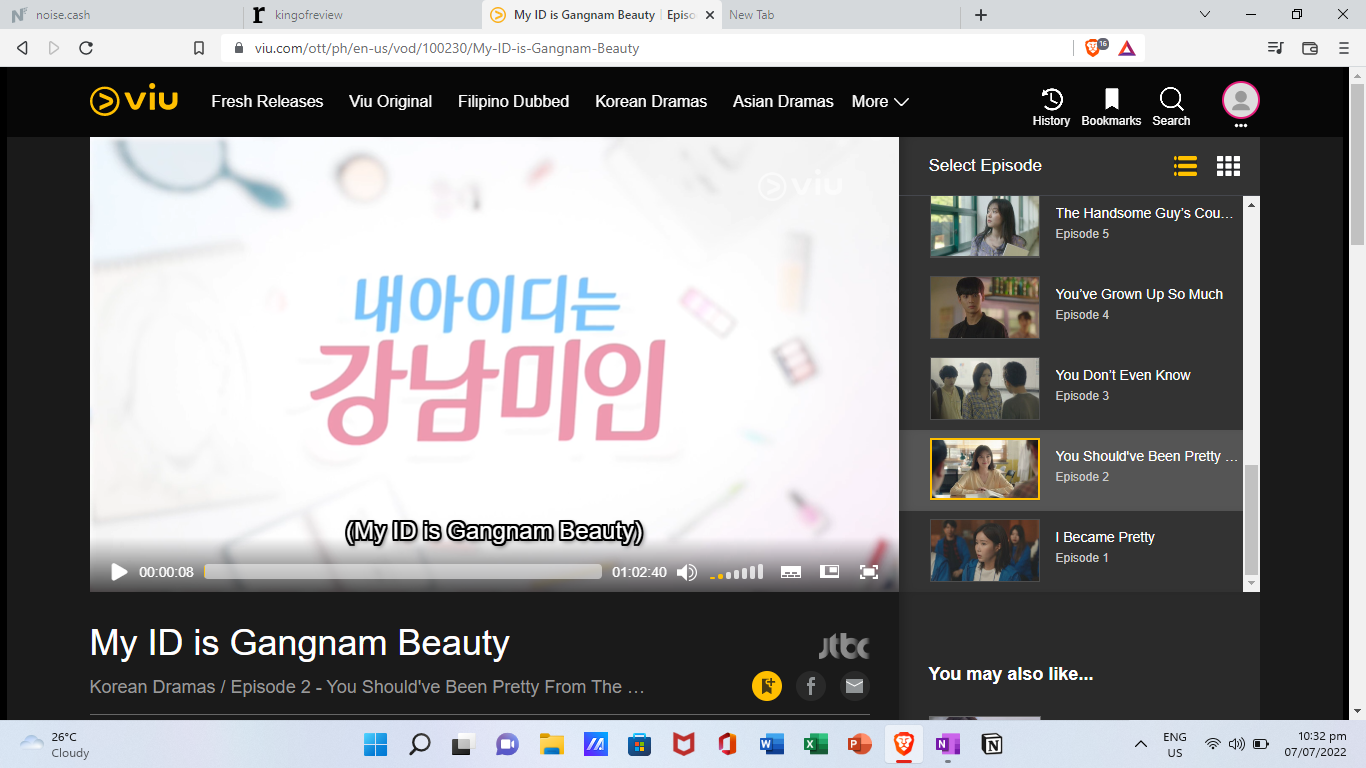The width and height of the screenshot is (1366, 768).
Task: Go to Fresh Releases
Action: click(267, 101)
